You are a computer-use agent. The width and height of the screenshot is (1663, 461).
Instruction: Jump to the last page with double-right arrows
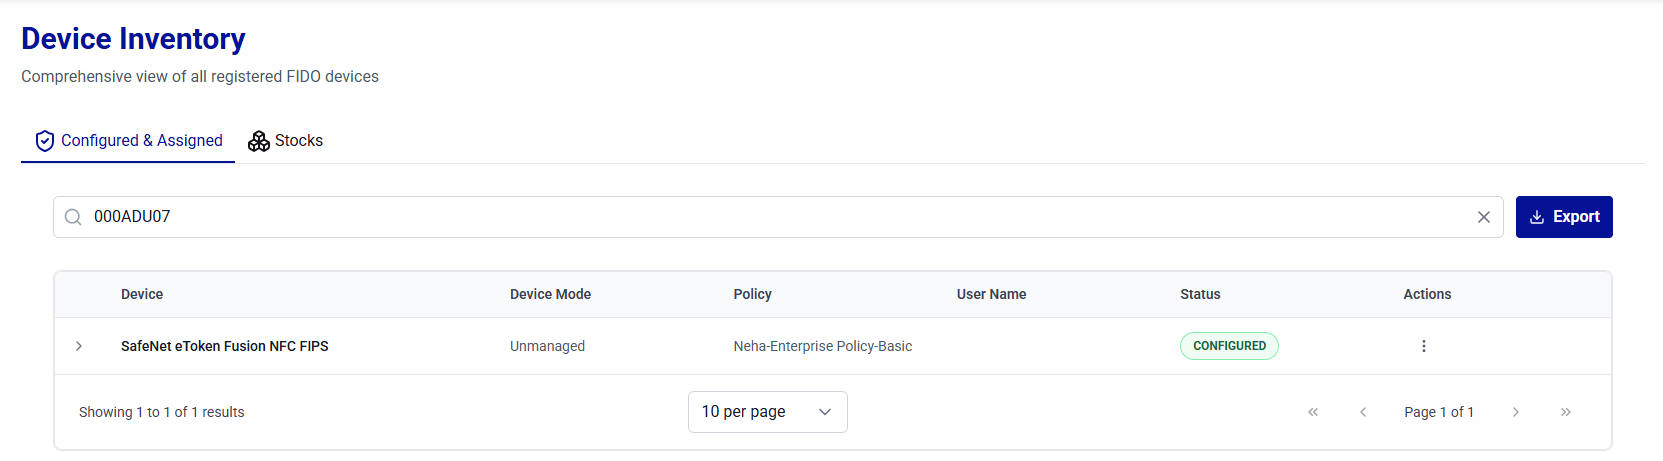click(x=1566, y=412)
